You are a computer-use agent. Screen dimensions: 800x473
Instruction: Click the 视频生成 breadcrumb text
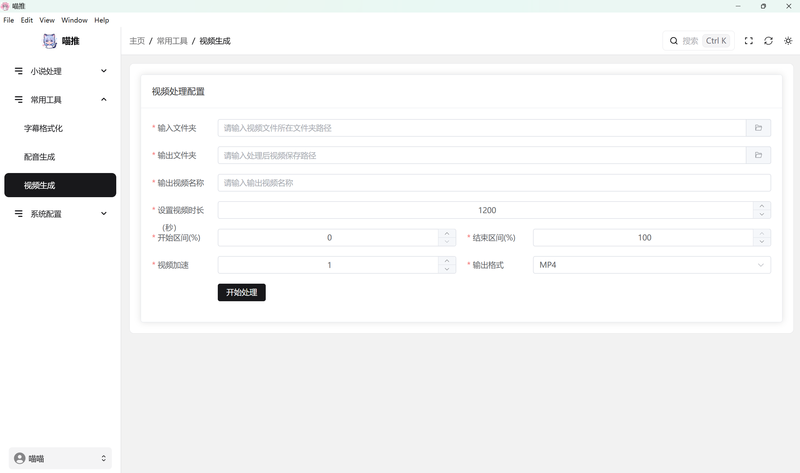click(x=215, y=41)
